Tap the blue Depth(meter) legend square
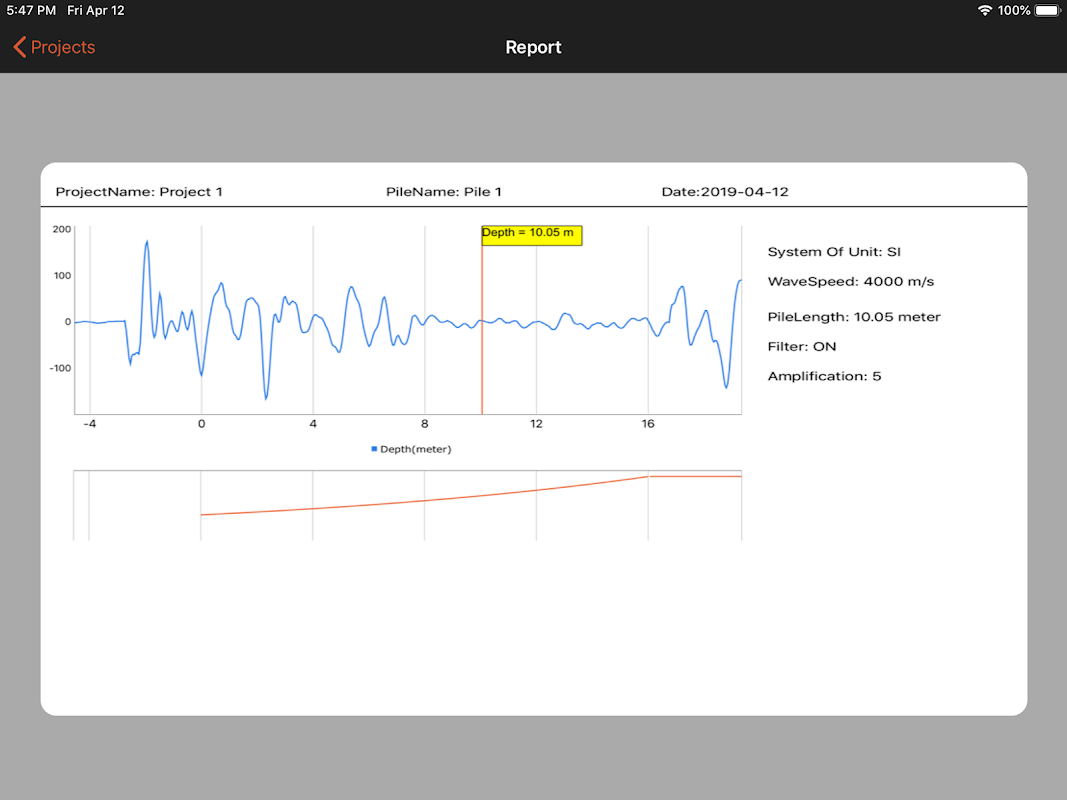 tap(374, 449)
